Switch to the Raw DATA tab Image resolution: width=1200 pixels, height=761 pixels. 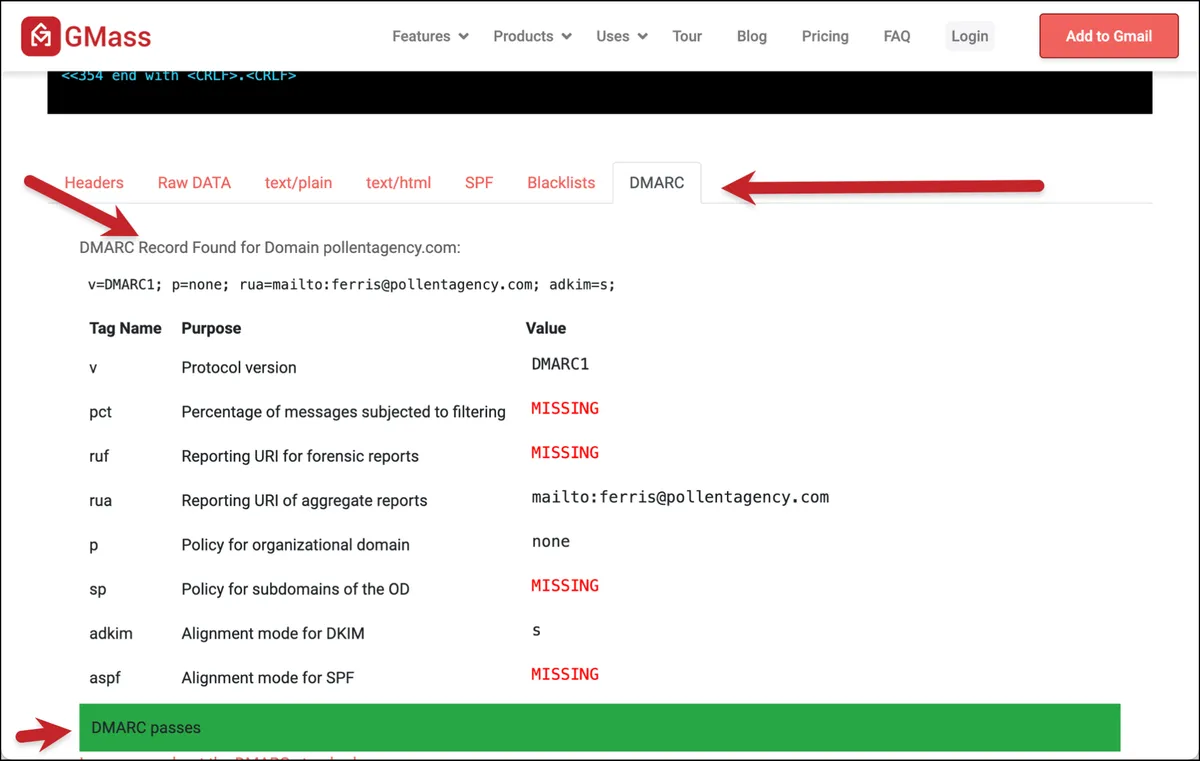click(194, 183)
